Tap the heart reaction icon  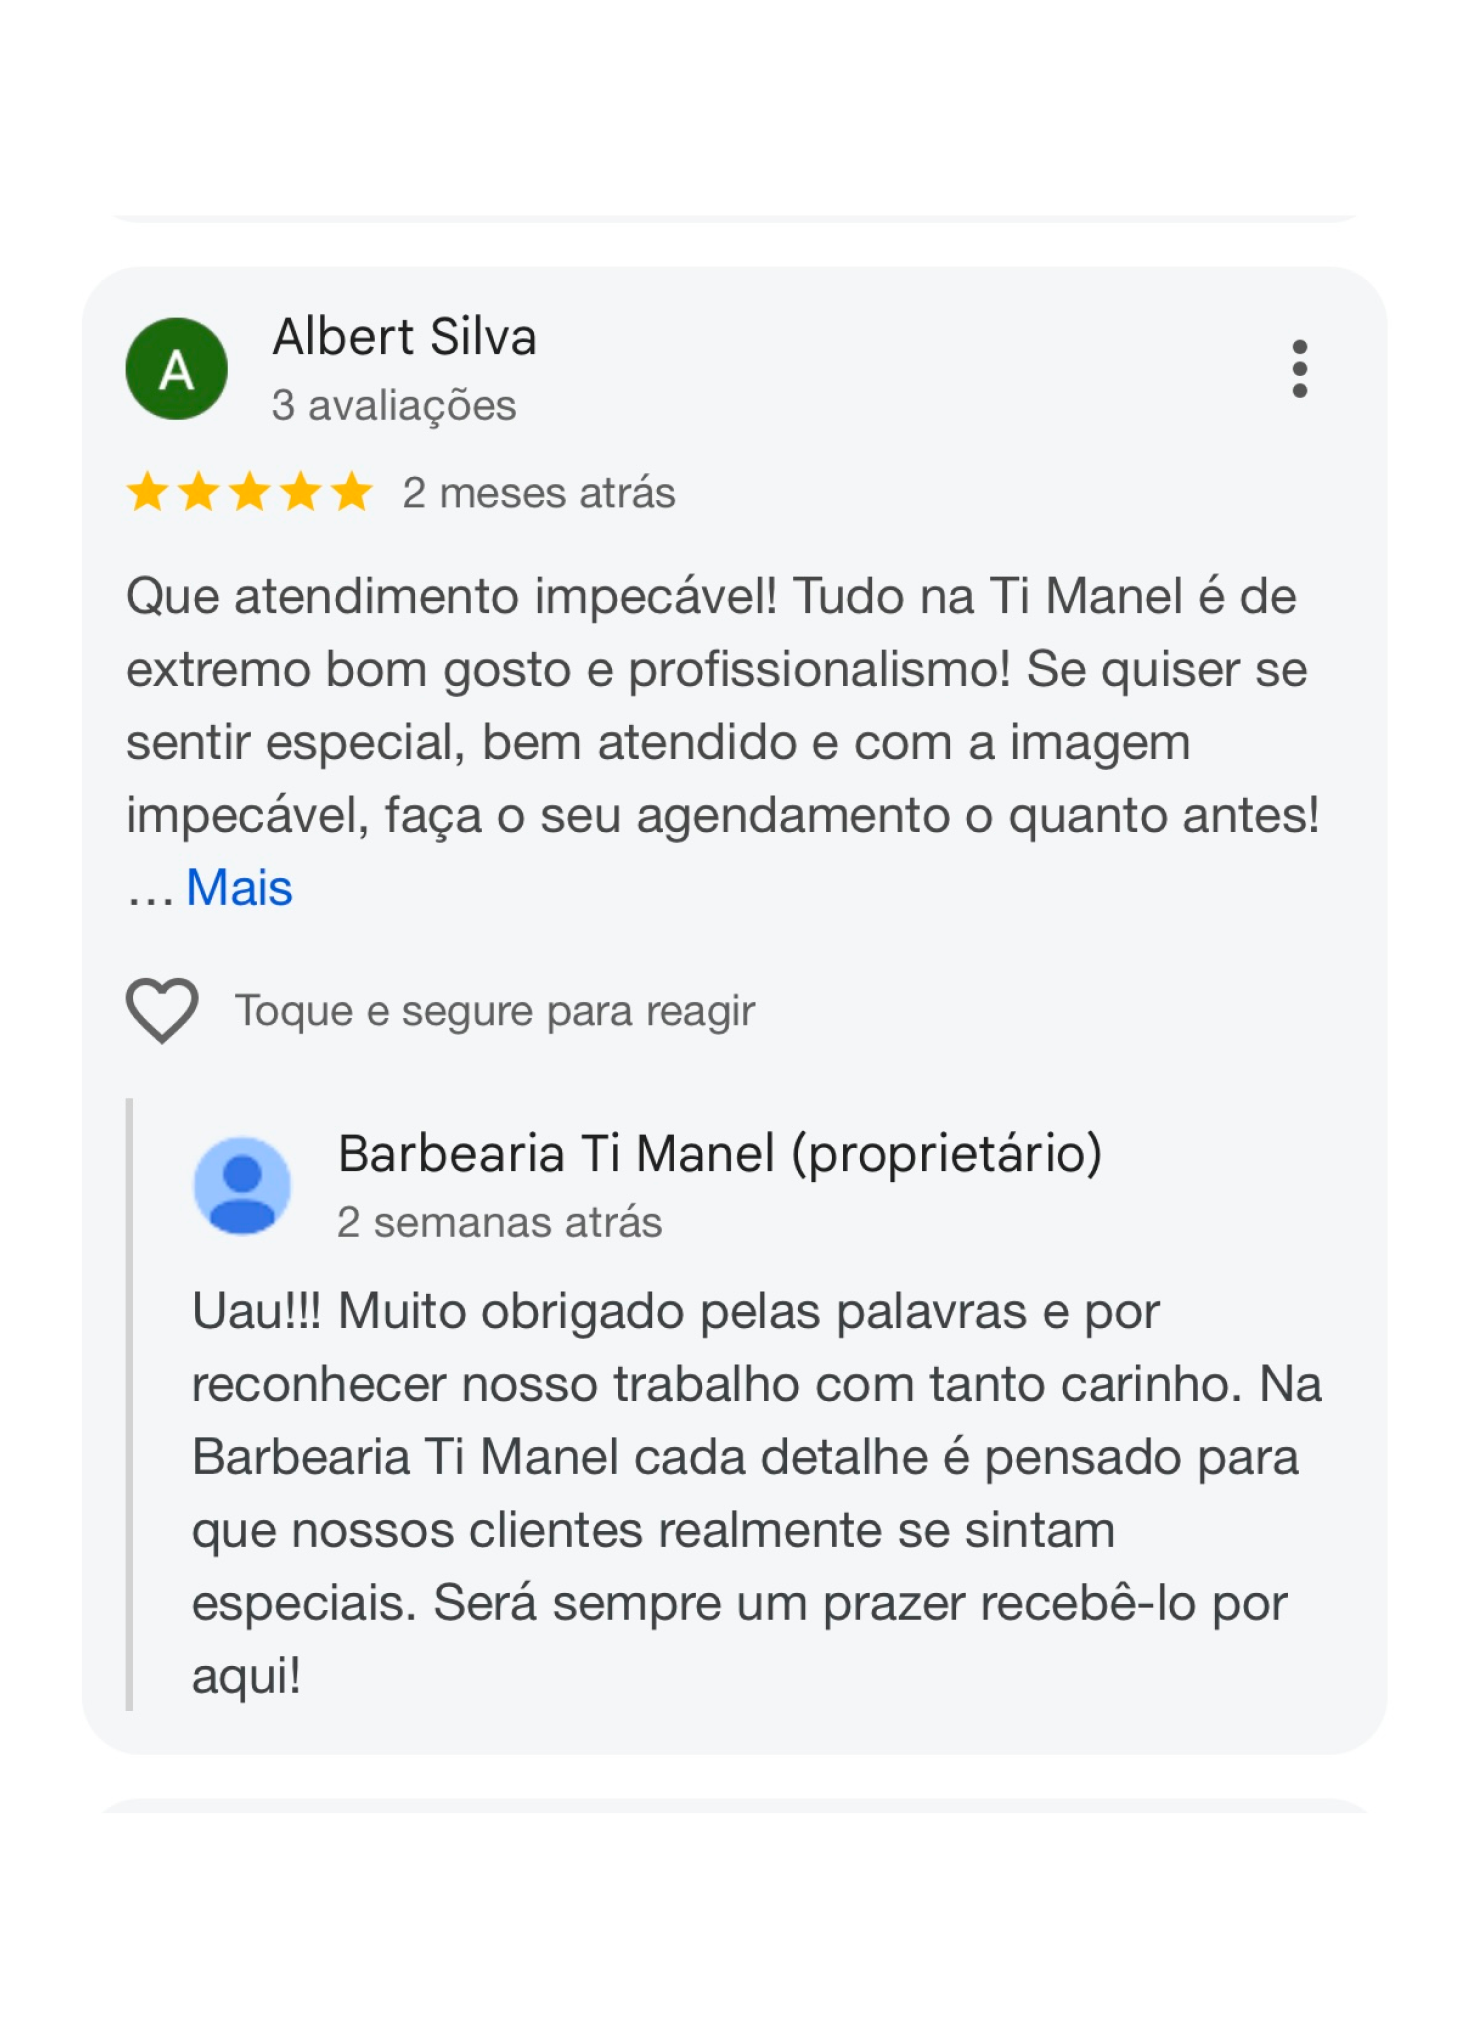point(162,1010)
